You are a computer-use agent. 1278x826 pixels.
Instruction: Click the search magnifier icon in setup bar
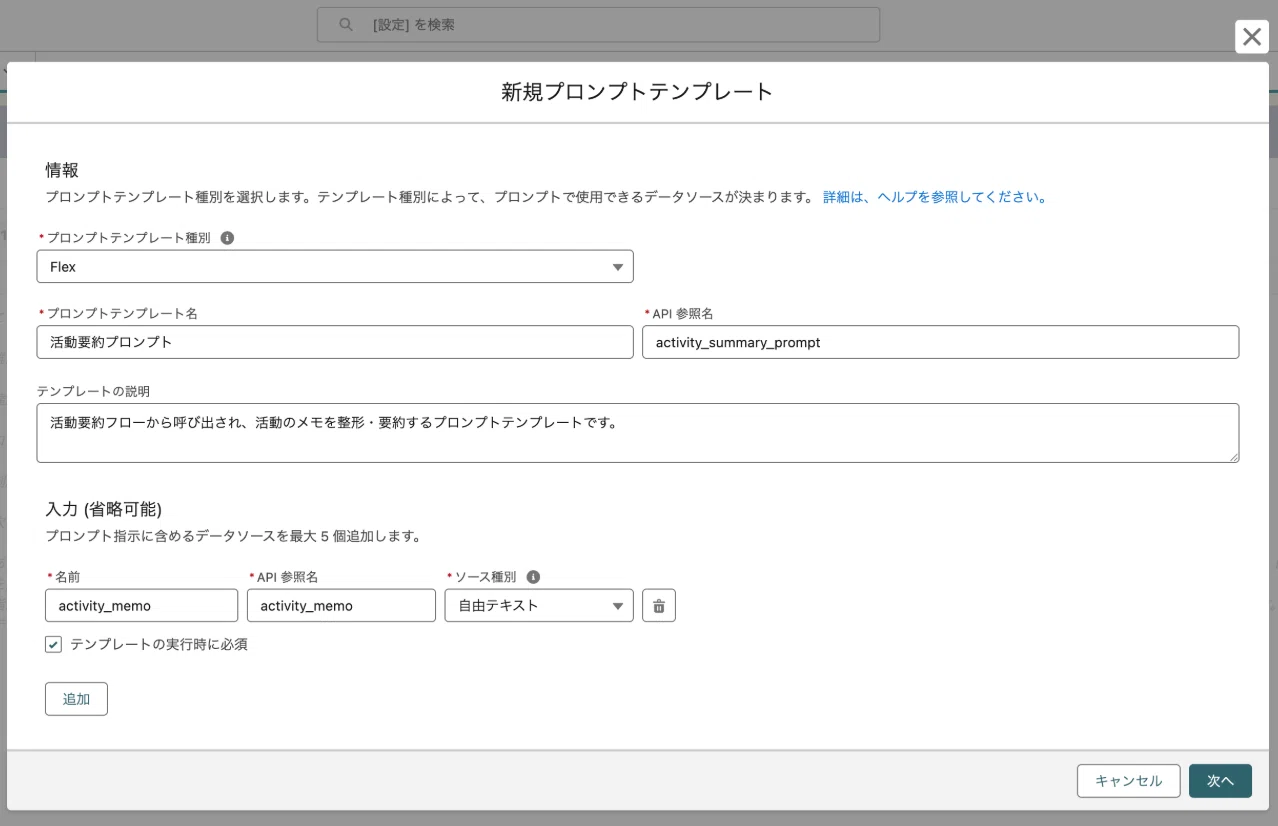[x=346, y=25]
